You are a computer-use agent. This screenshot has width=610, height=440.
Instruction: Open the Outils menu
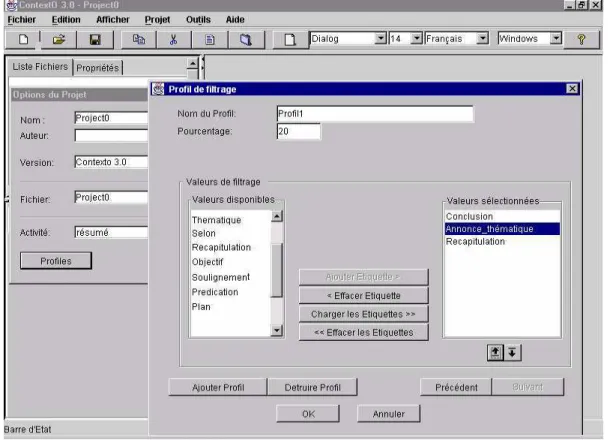click(x=198, y=19)
